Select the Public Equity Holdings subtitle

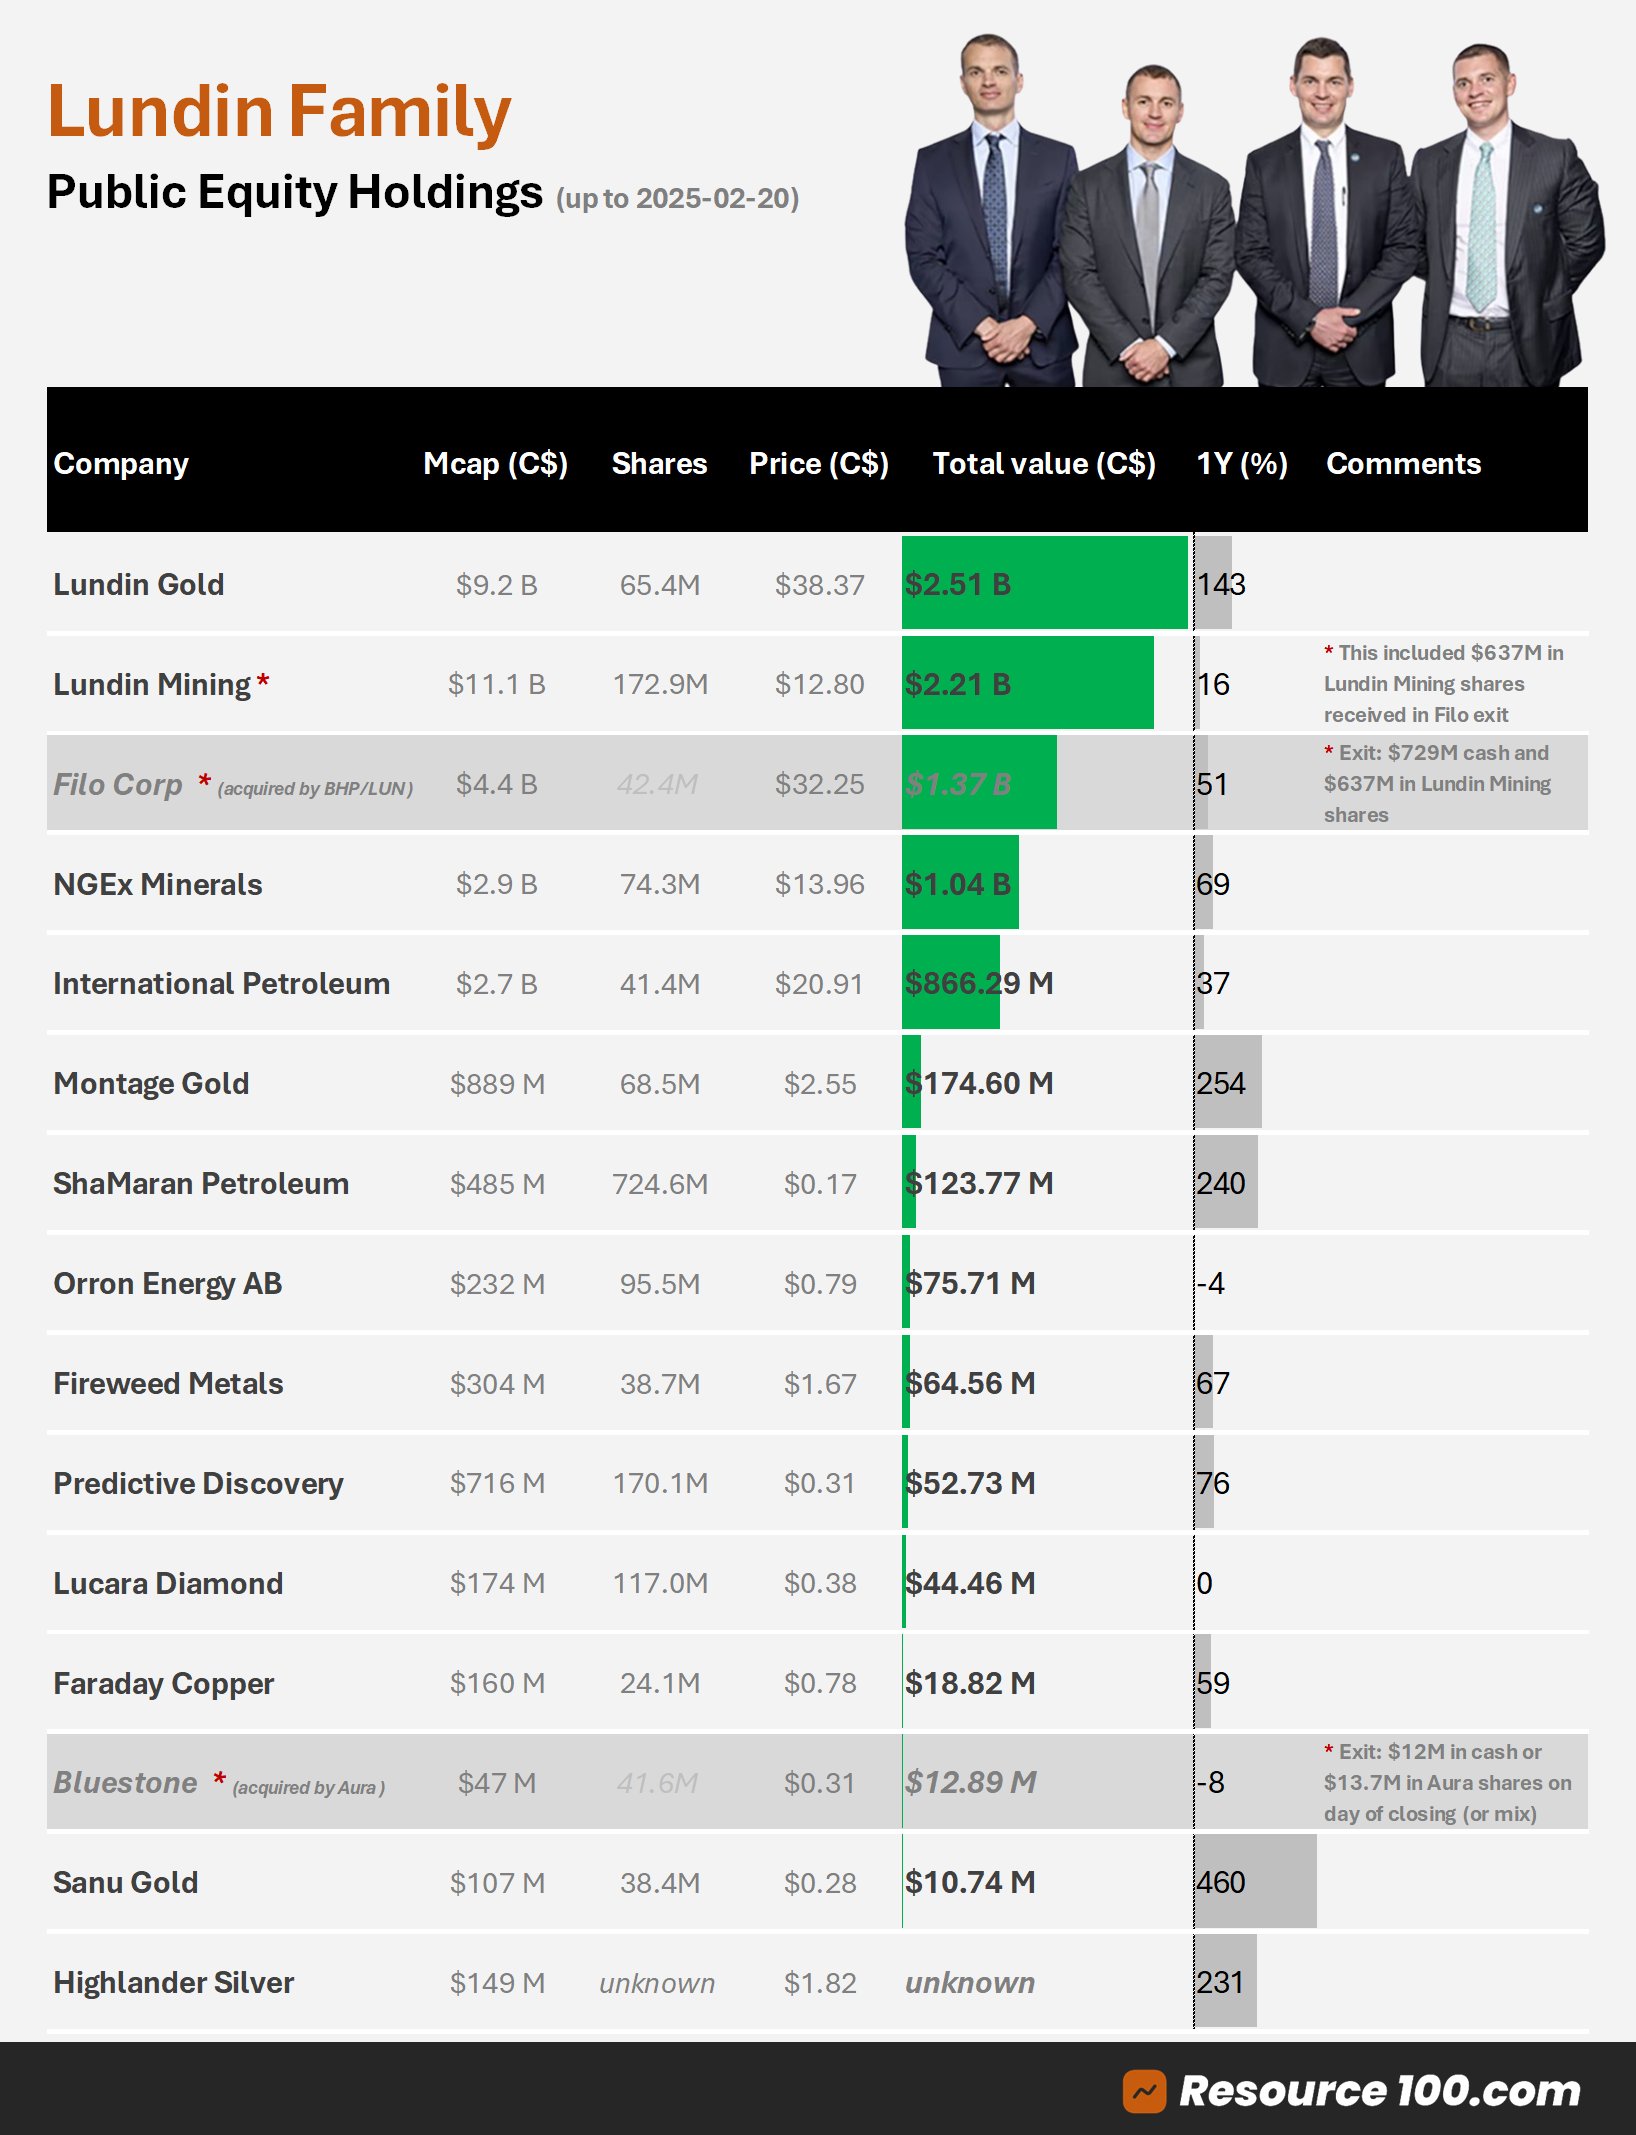[x=295, y=192]
